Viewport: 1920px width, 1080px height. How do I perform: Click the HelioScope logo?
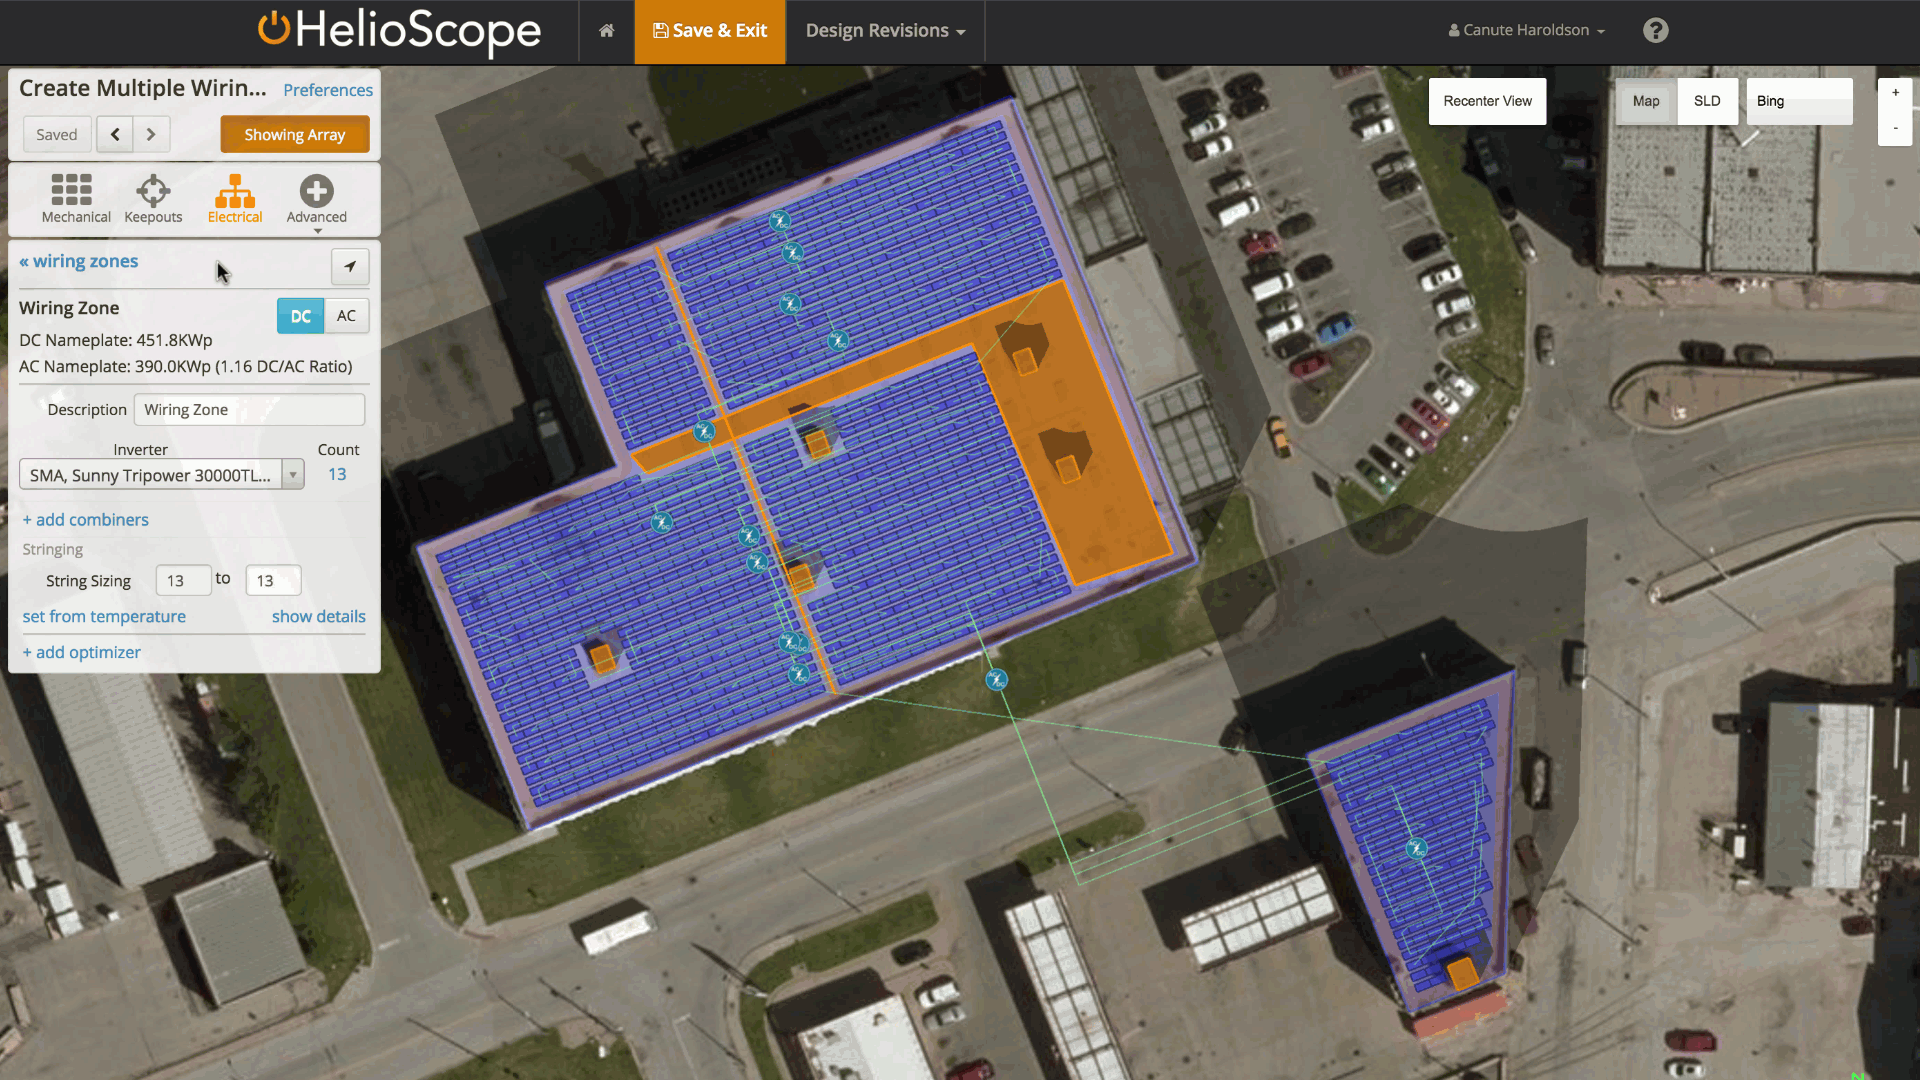tap(399, 32)
